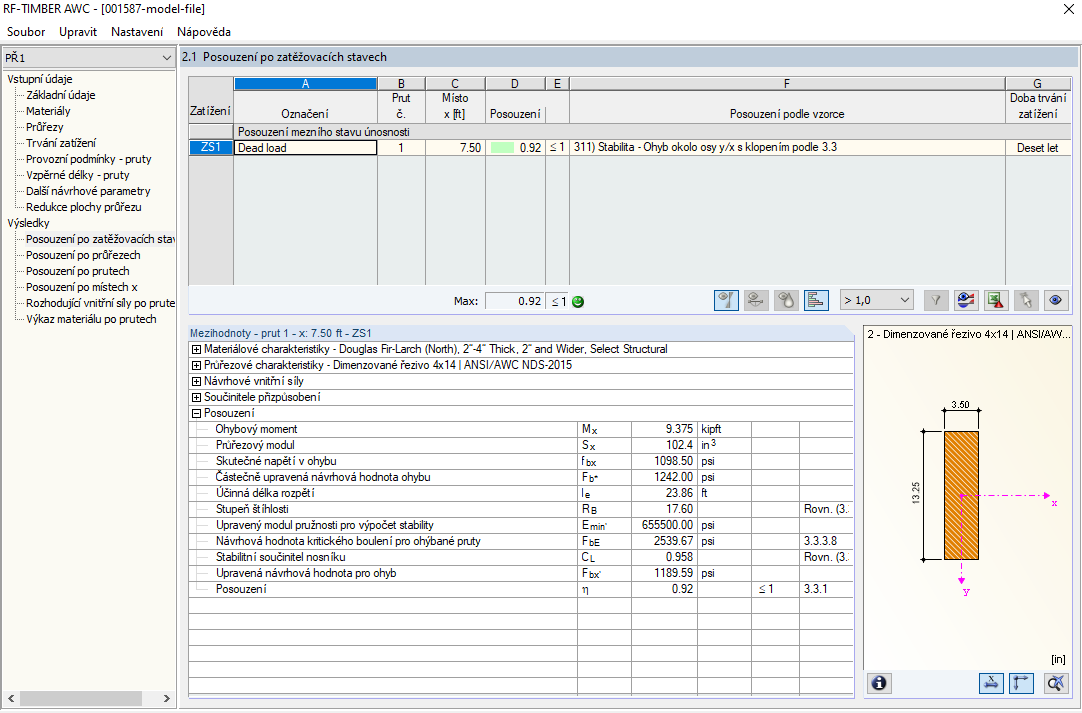Image resolution: width=1082 pixels, height=713 pixels.
Task: Click the magnifier-with-cross zoom icon
Action: point(1055,683)
